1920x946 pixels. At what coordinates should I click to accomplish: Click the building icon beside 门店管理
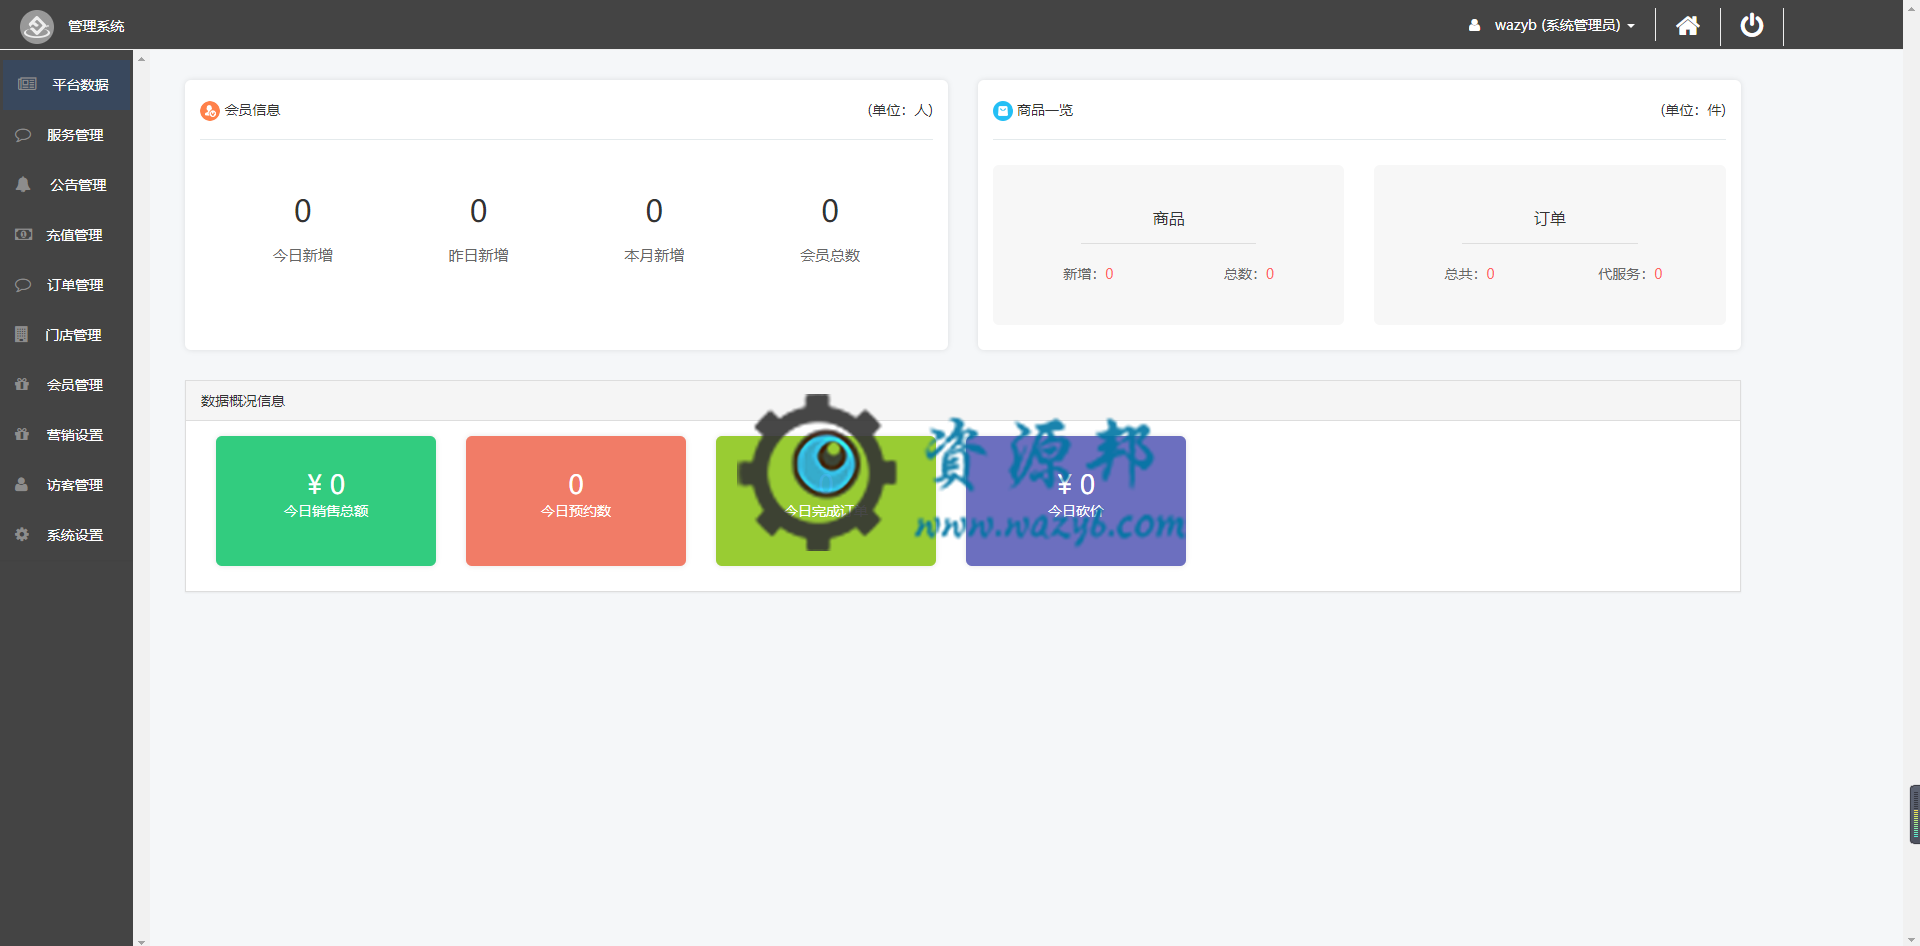click(x=21, y=334)
